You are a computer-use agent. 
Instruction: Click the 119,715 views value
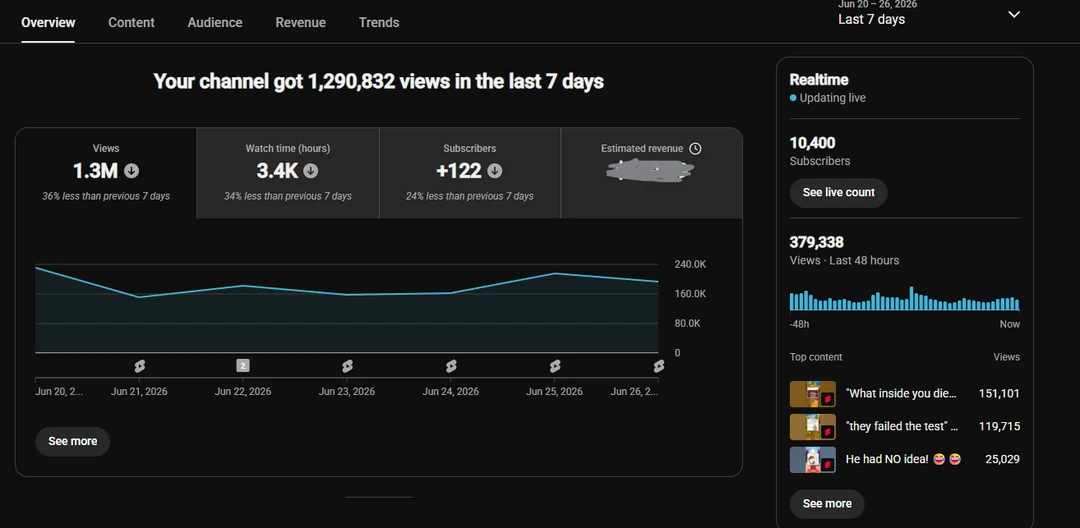(x=999, y=427)
